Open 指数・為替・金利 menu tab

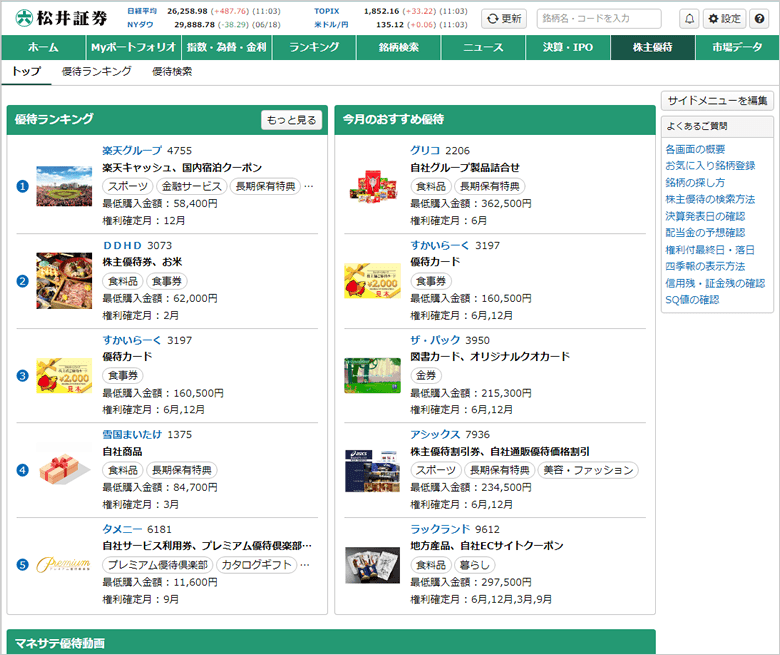click(x=226, y=47)
